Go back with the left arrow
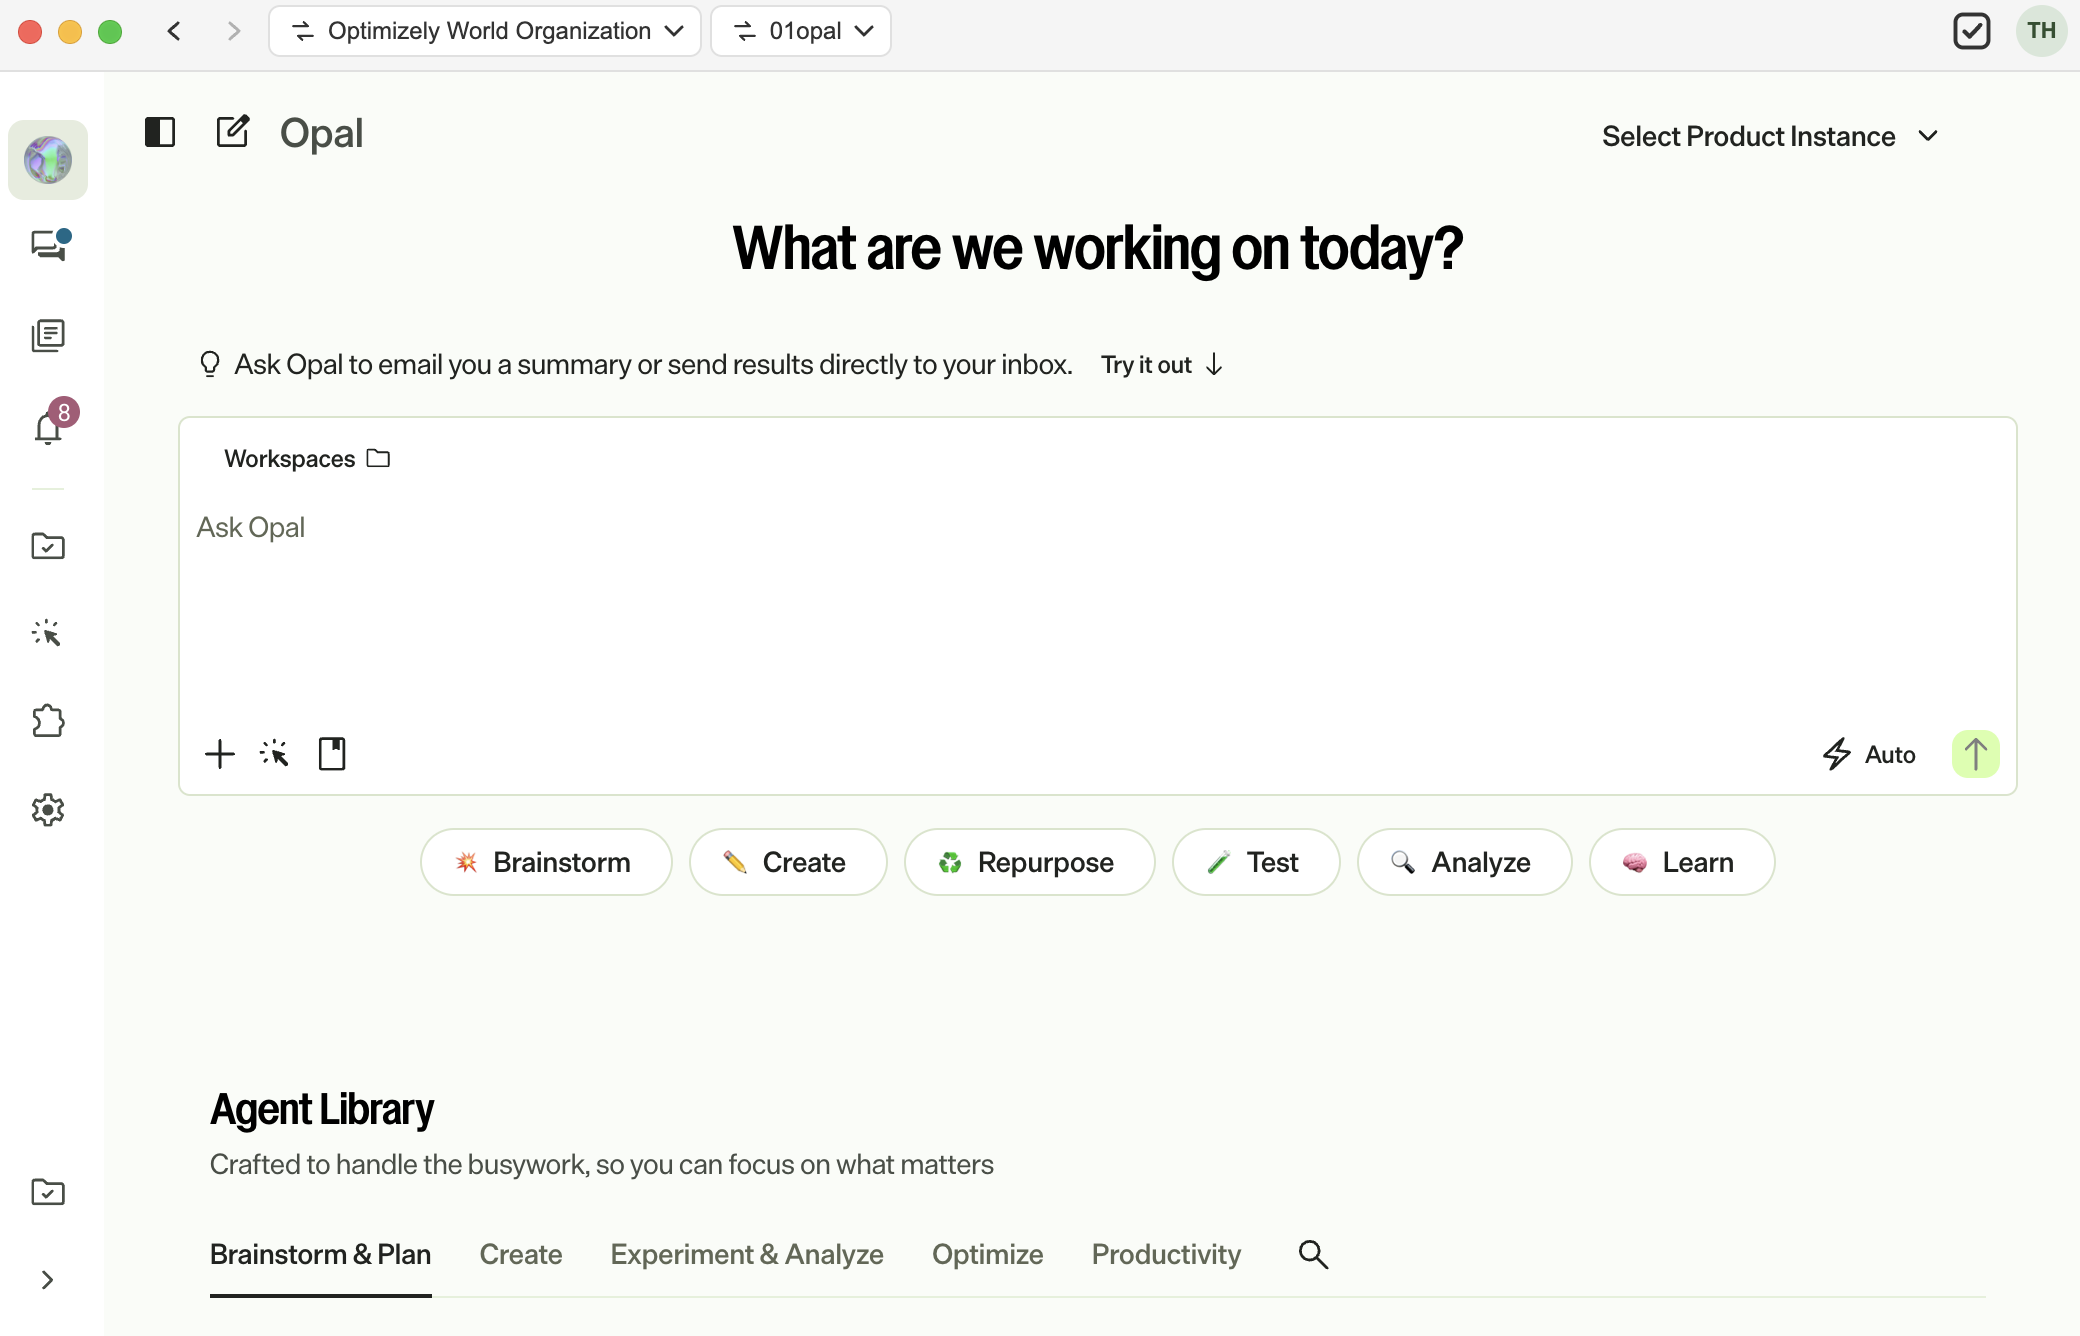 click(x=174, y=31)
